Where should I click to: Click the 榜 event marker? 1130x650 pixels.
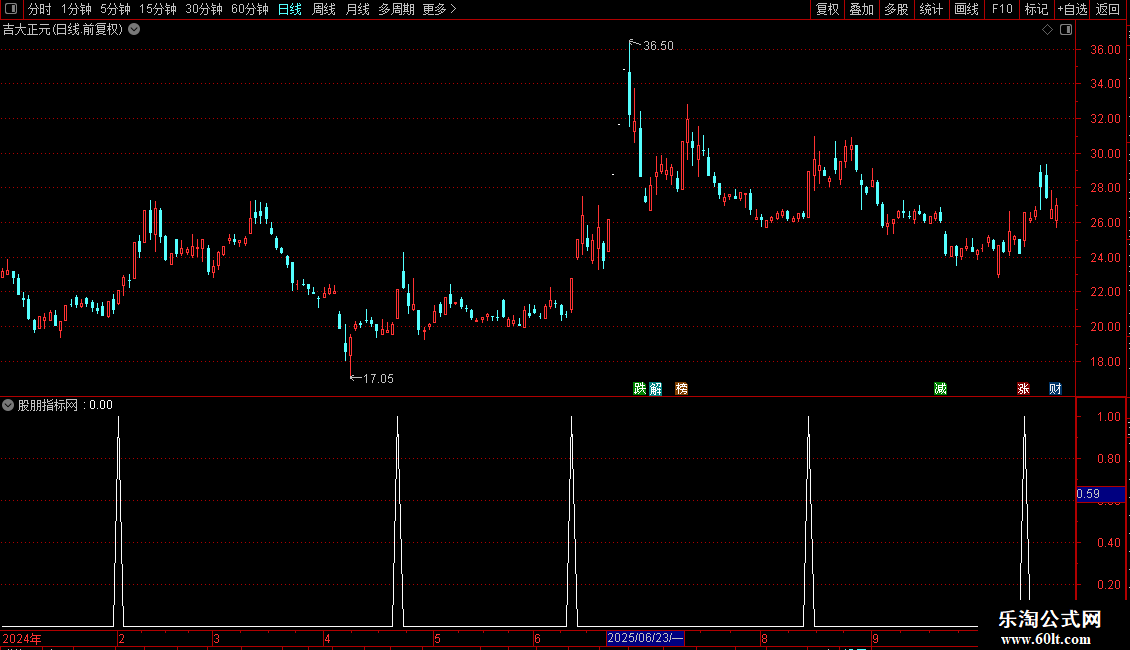pos(681,389)
